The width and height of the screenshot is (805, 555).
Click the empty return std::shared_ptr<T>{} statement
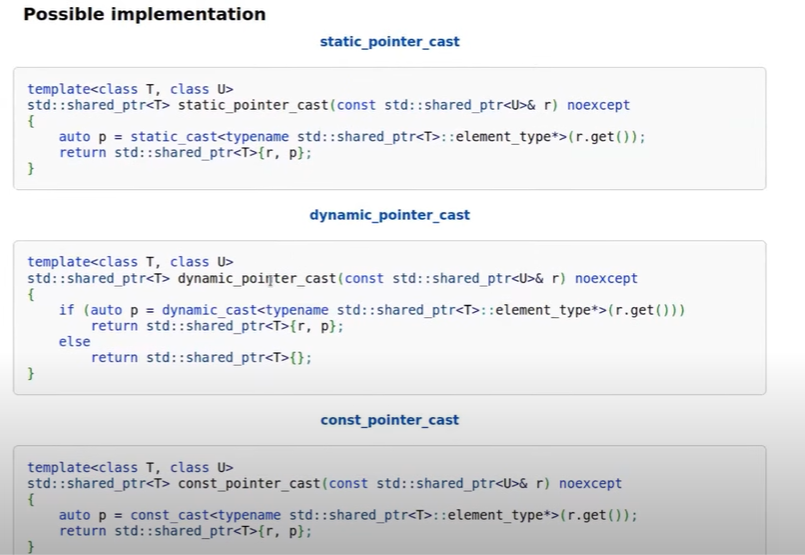[x=201, y=358]
